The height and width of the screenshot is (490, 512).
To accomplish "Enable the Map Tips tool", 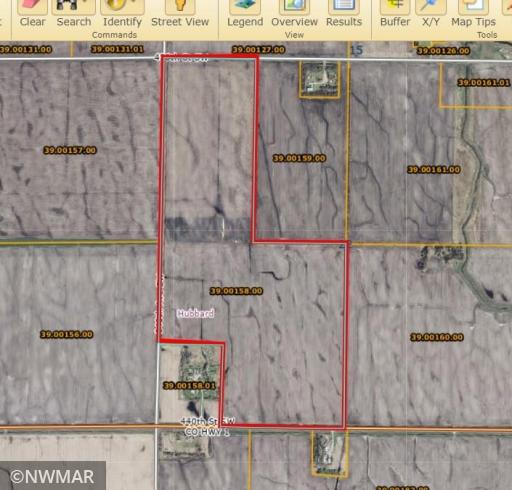I will coord(473,13).
